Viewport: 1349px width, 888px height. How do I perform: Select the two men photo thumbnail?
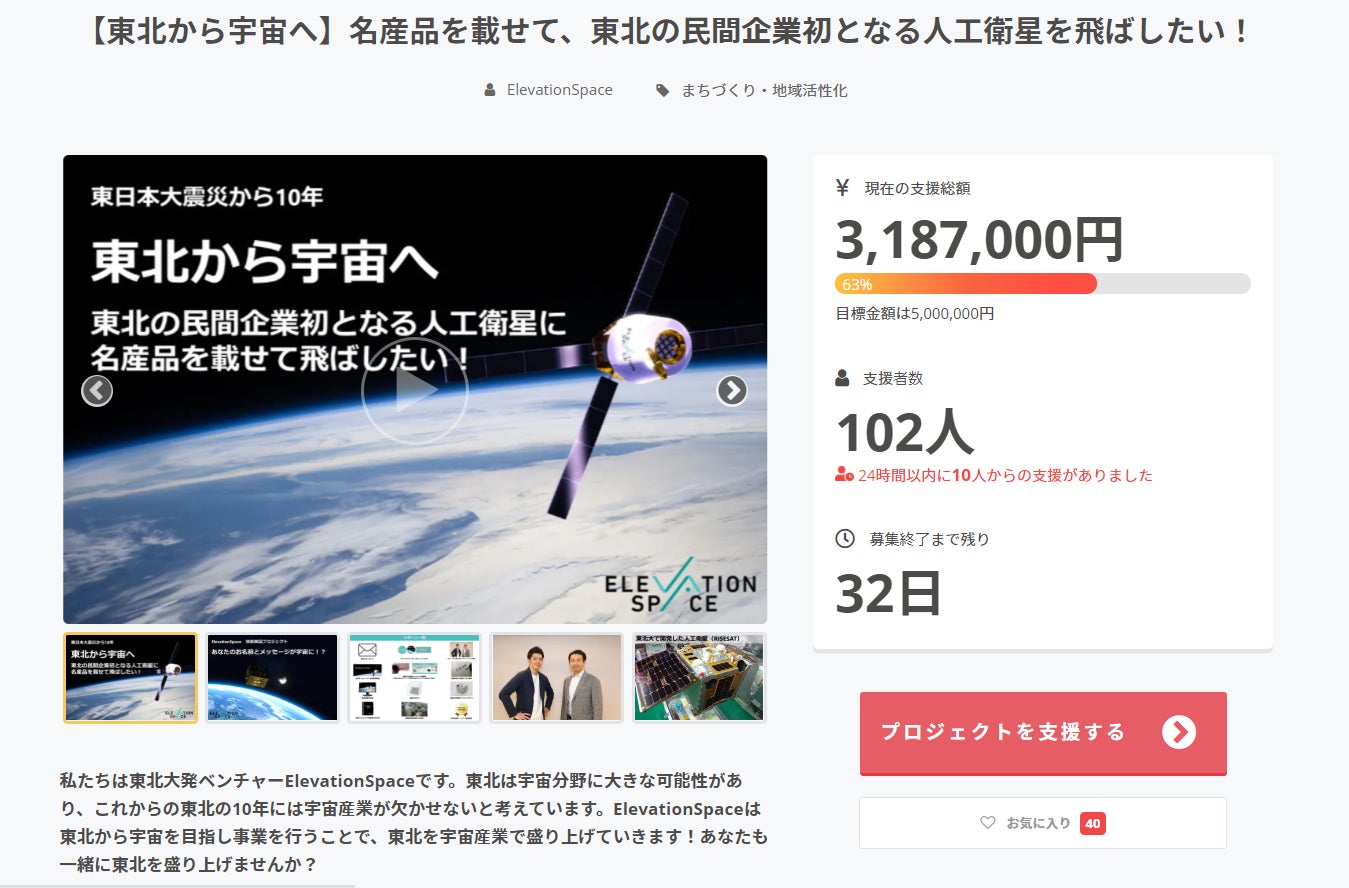557,677
